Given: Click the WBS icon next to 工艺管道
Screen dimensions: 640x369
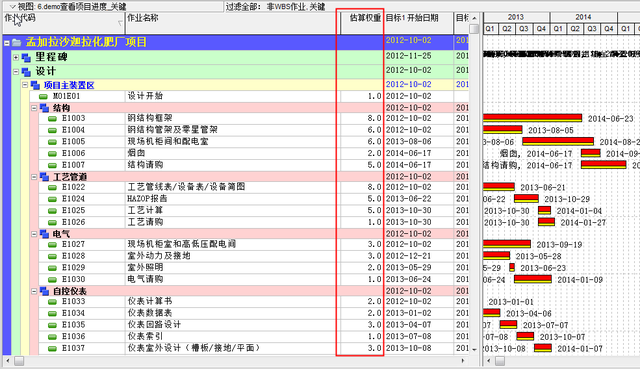Looking at the screenshot, I should [44, 177].
